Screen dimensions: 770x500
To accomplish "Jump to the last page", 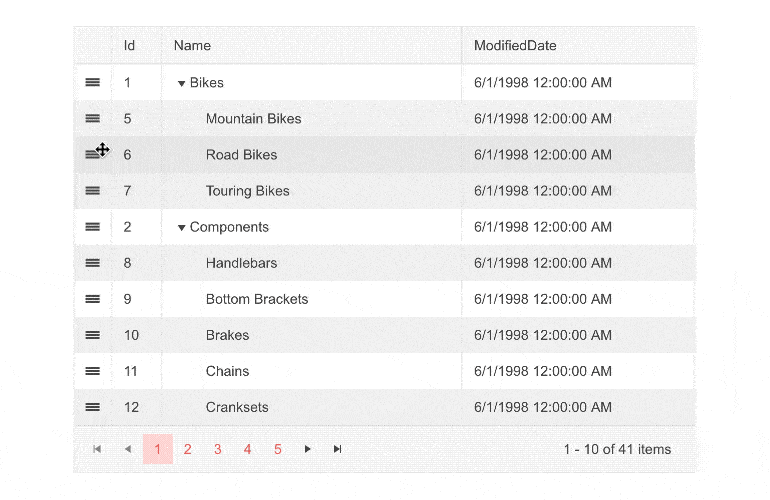I will tap(337, 449).
